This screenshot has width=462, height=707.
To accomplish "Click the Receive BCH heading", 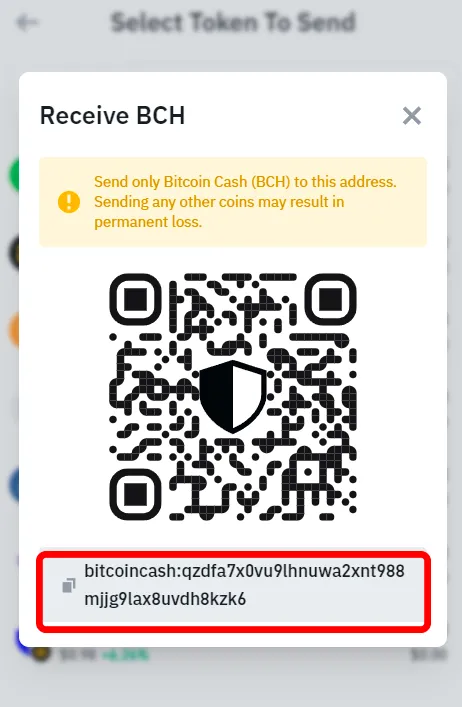I will (112, 115).
